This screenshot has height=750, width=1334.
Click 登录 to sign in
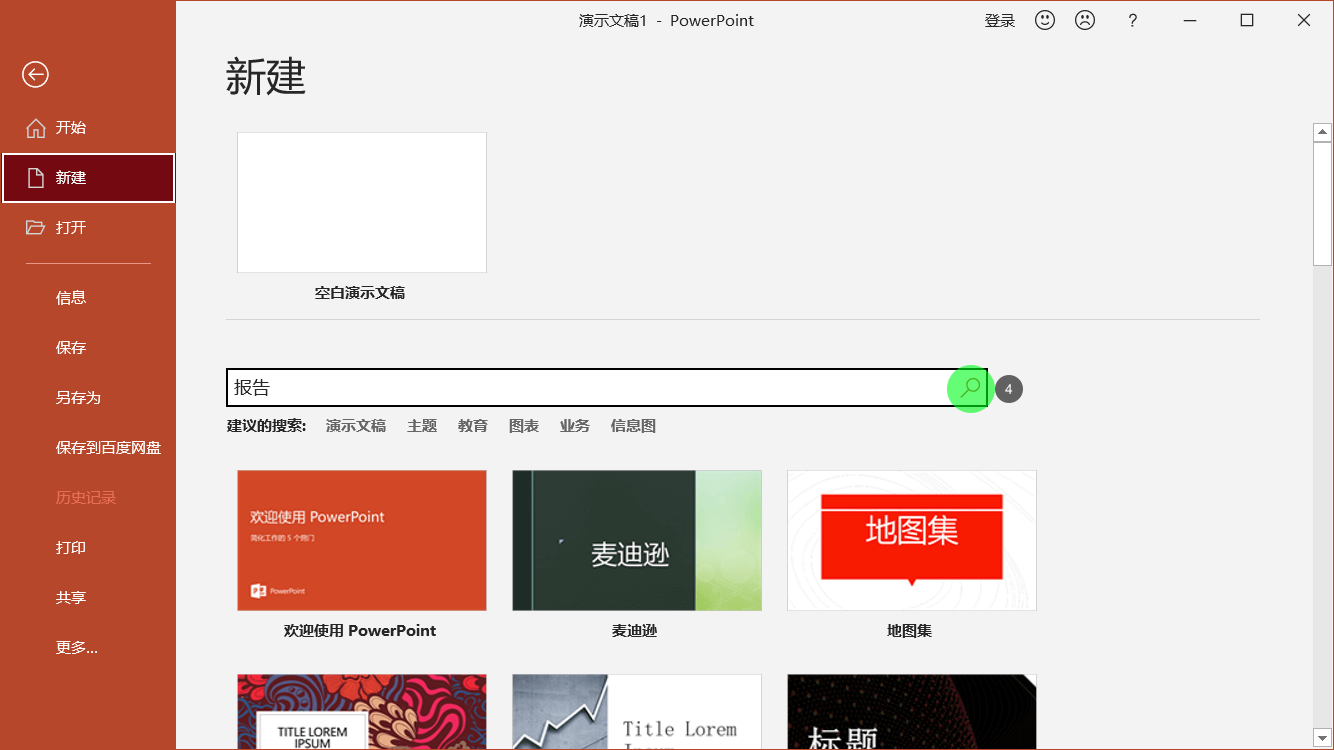coord(1000,21)
